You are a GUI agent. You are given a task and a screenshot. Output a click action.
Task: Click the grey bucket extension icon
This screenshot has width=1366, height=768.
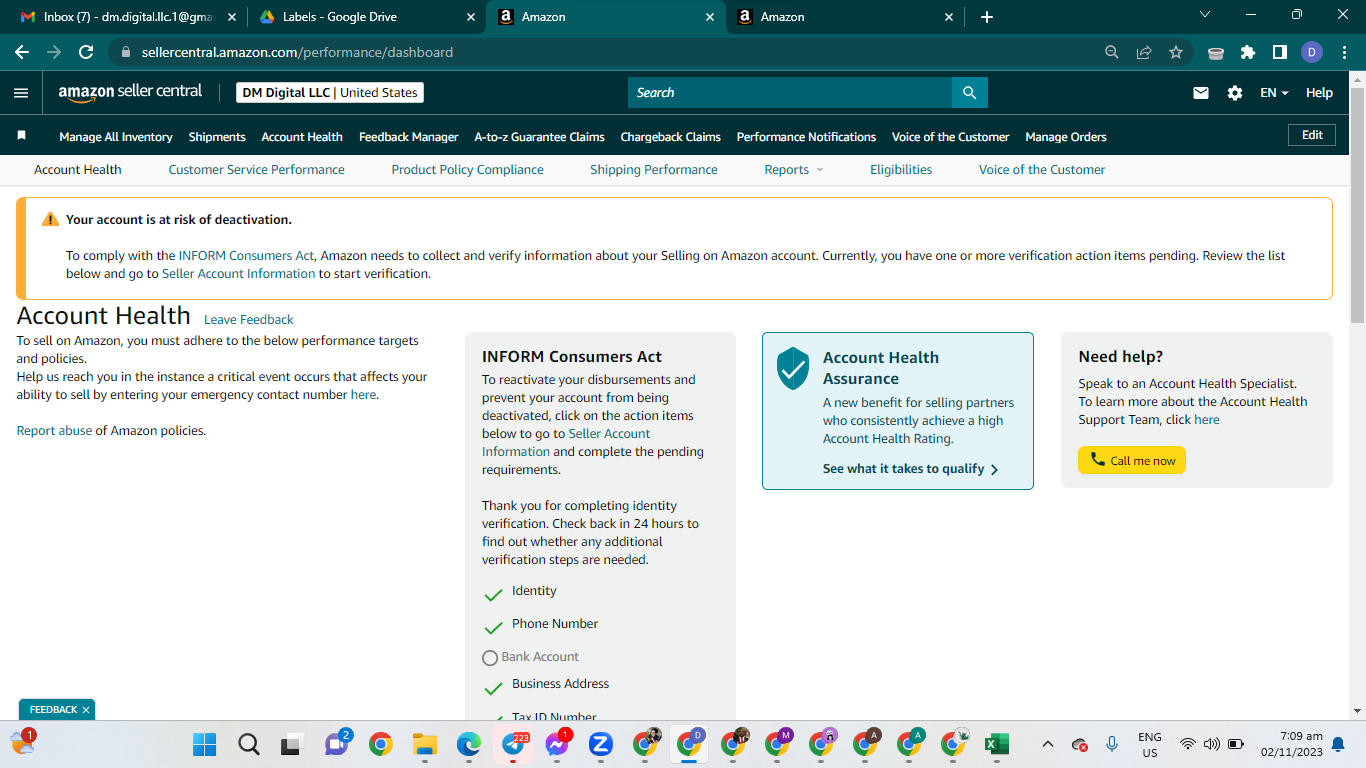pos(1216,52)
